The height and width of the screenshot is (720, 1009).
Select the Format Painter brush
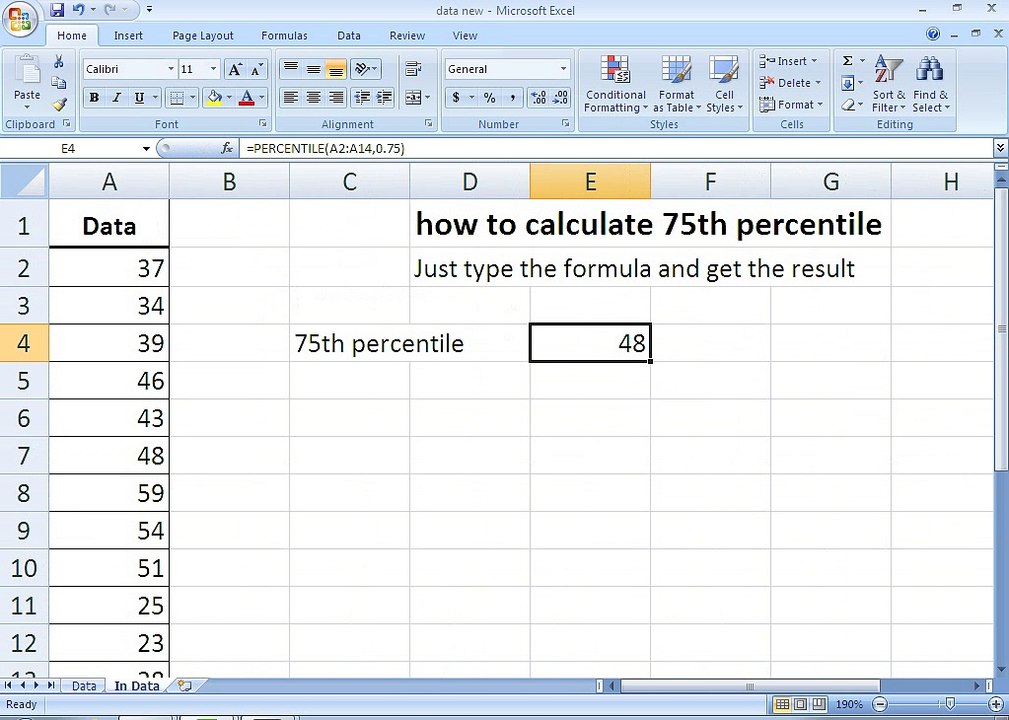pyautogui.click(x=59, y=104)
